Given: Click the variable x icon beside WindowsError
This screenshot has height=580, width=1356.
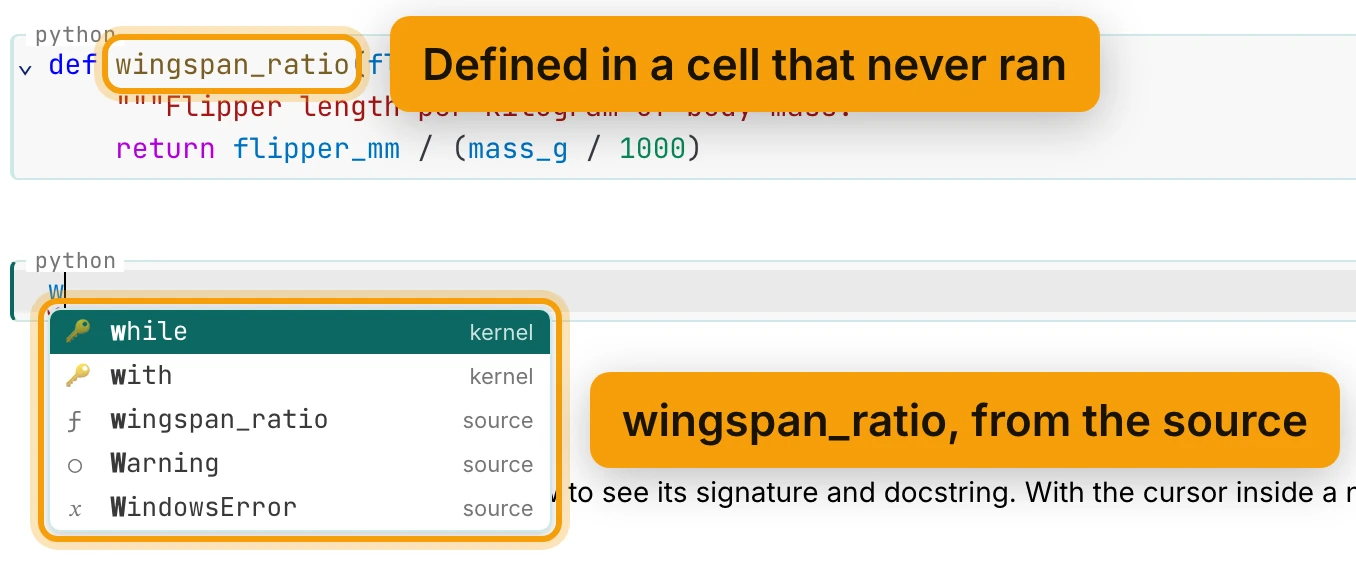Looking at the screenshot, I should (76, 509).
